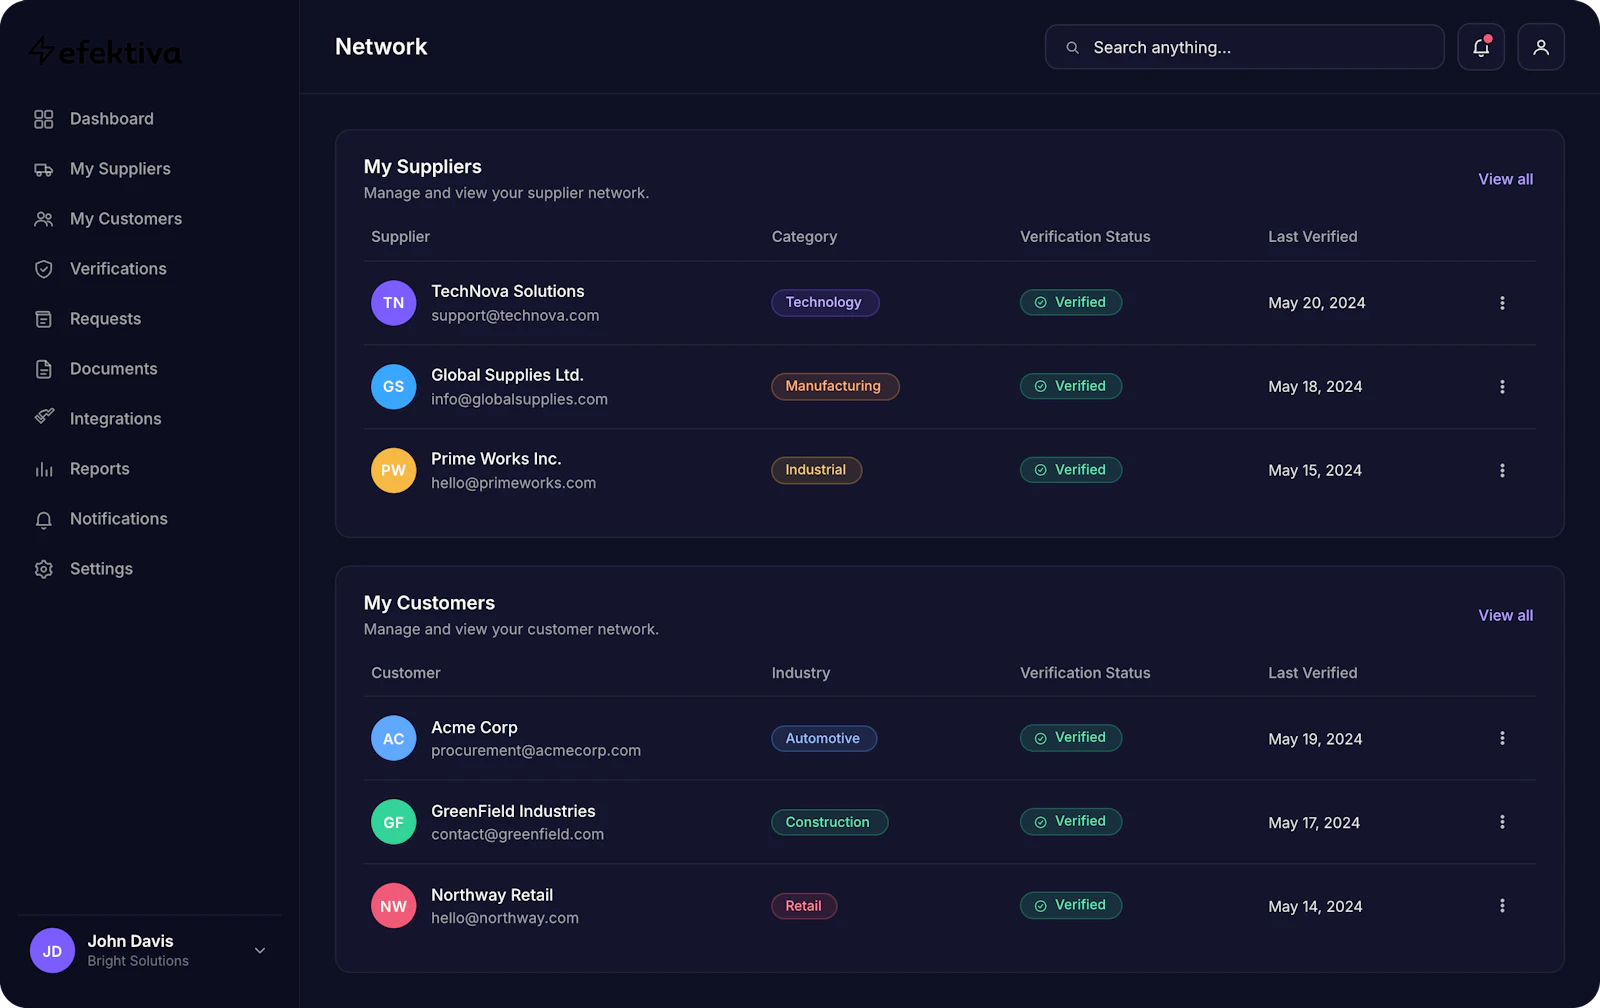The width and height of the screenshot is (1600, 1008).
Task: Click the AC avatar for Acme Corp
Action: click(394, 738)
